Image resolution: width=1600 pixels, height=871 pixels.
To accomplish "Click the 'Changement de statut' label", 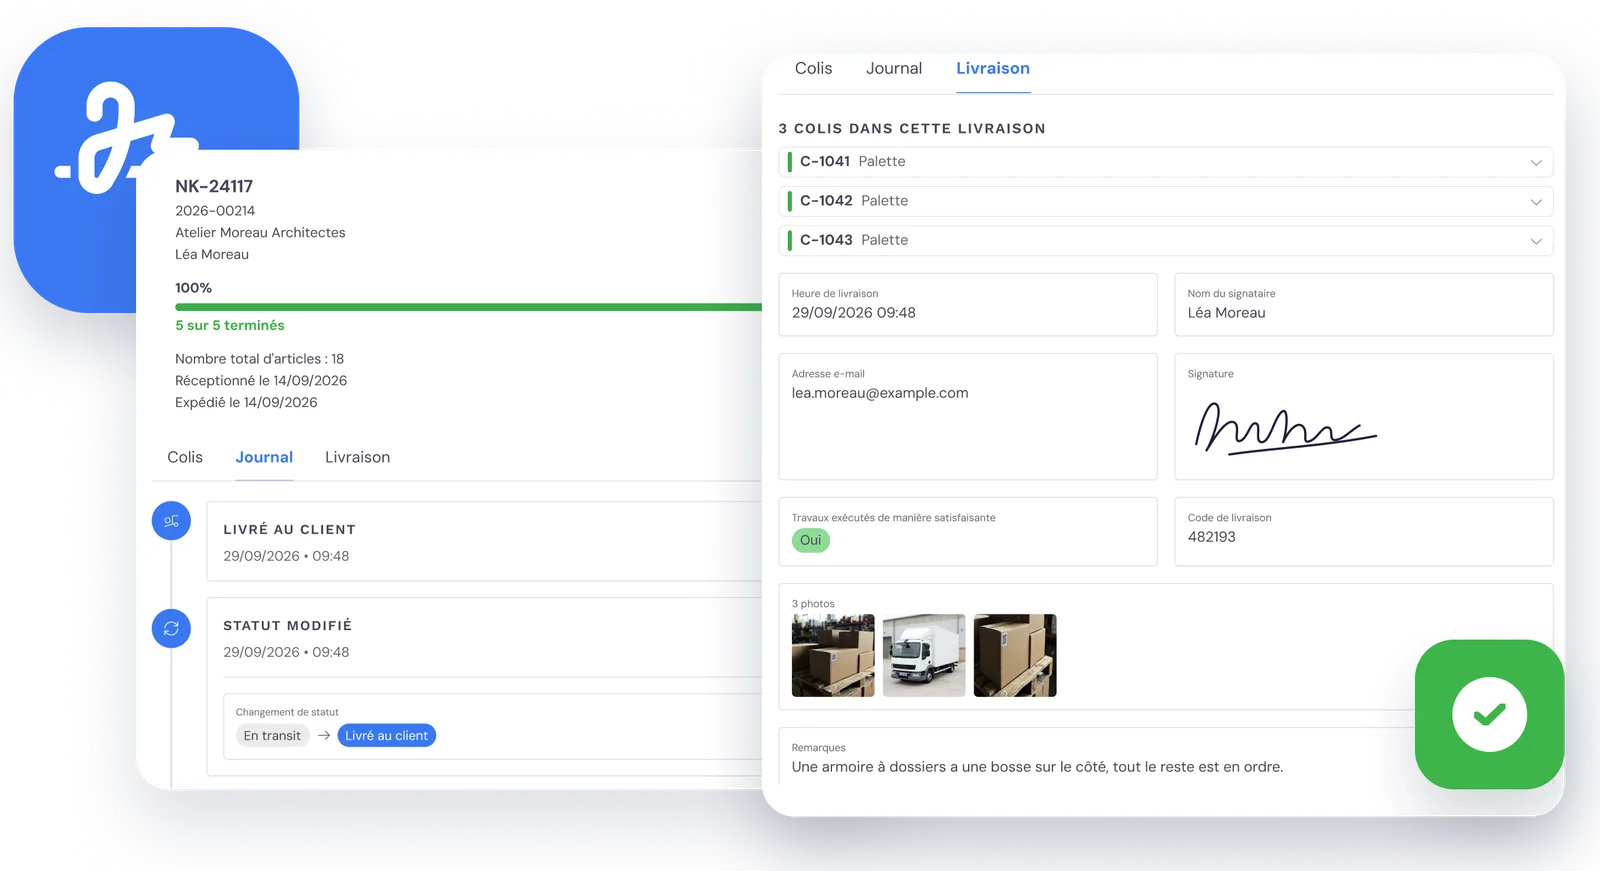I will point(287,712).
